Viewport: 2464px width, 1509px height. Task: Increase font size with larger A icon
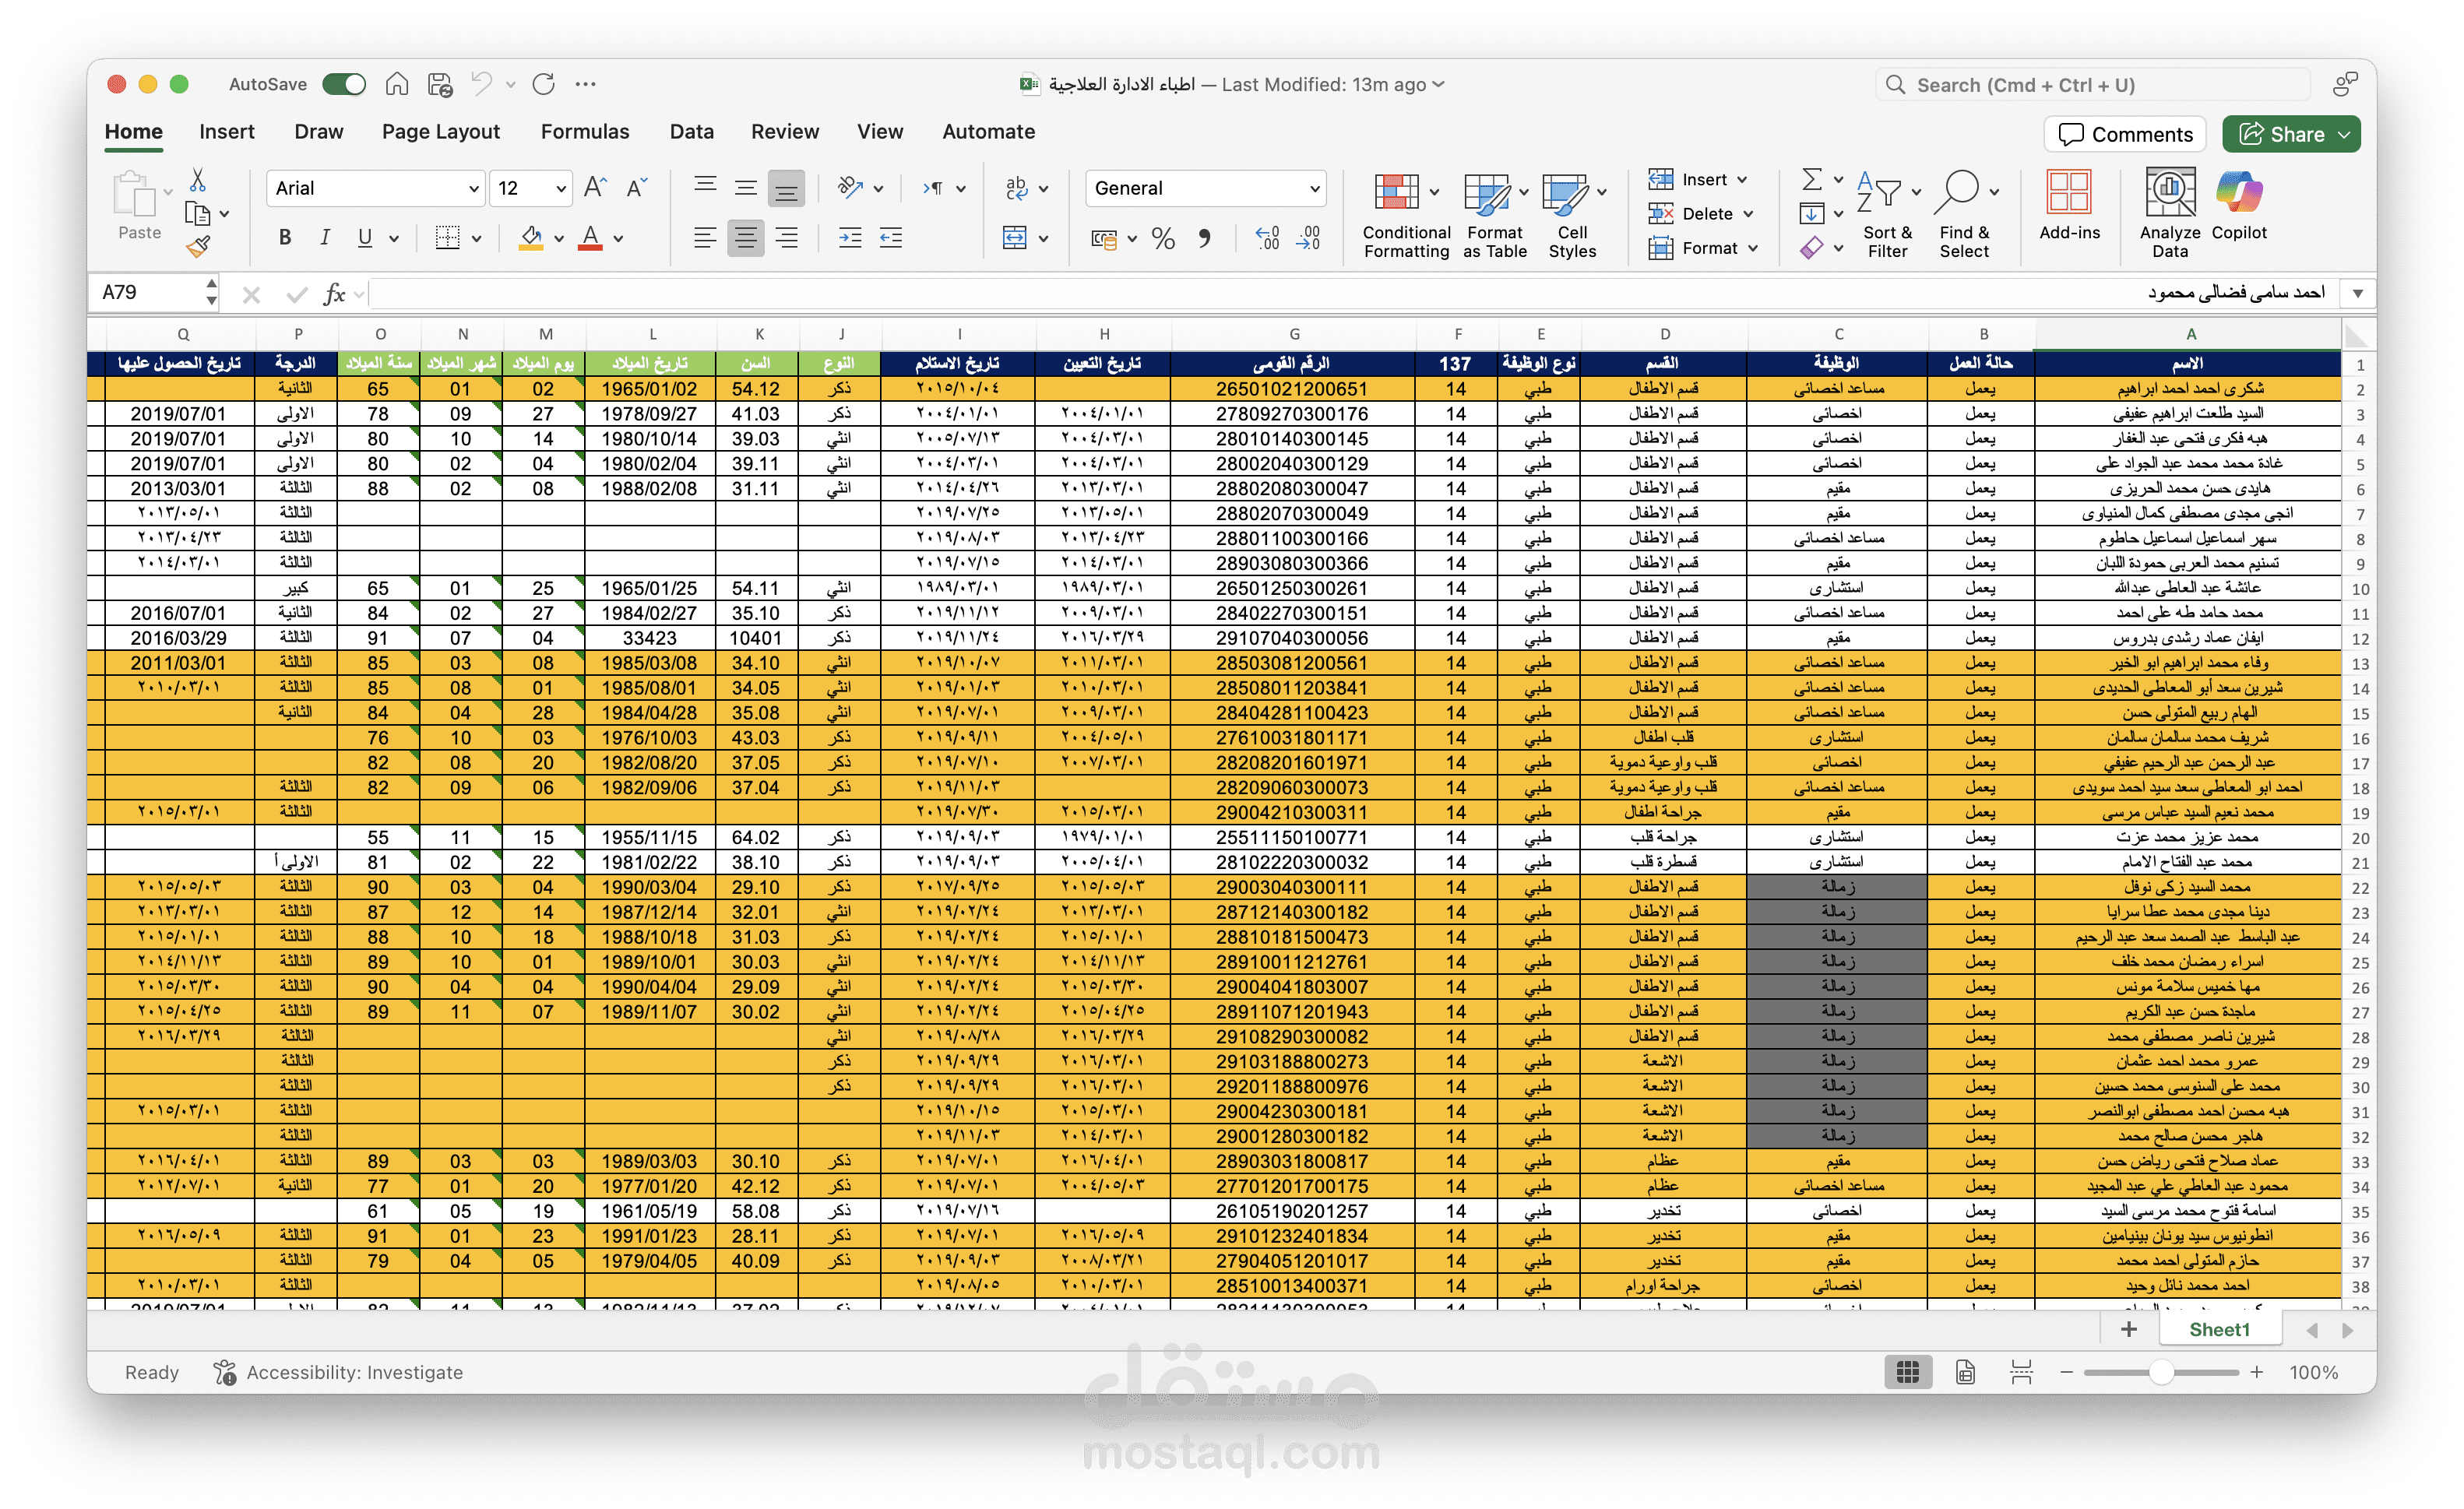point(595,188)
